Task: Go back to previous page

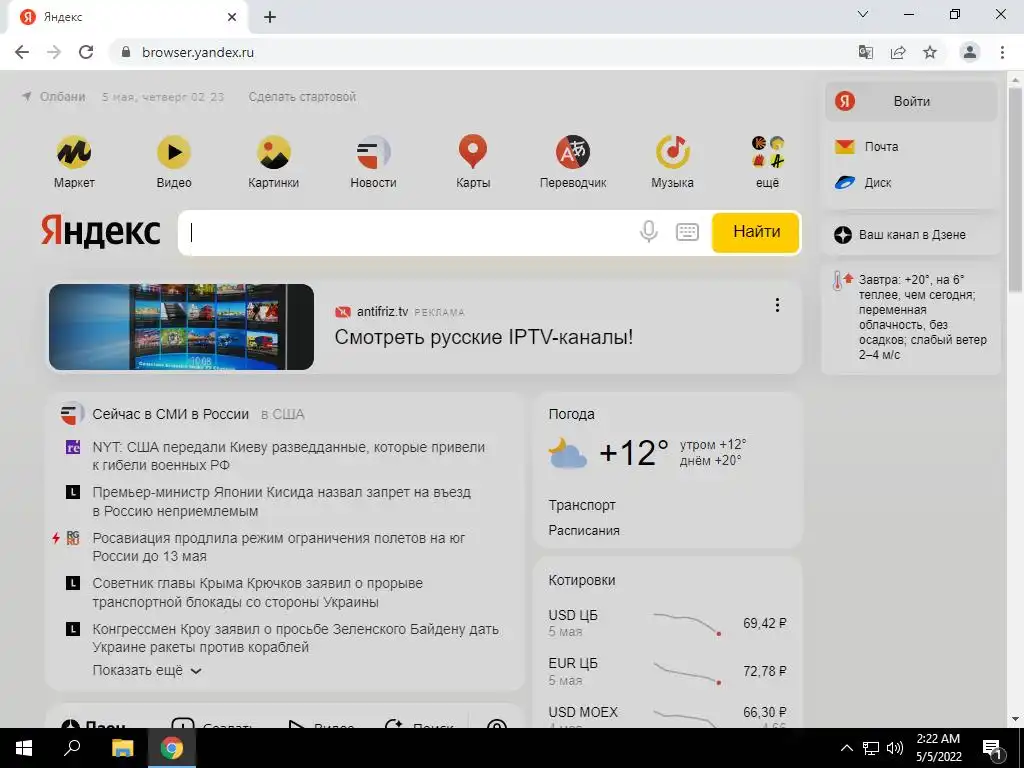Action: pos(22,52)
